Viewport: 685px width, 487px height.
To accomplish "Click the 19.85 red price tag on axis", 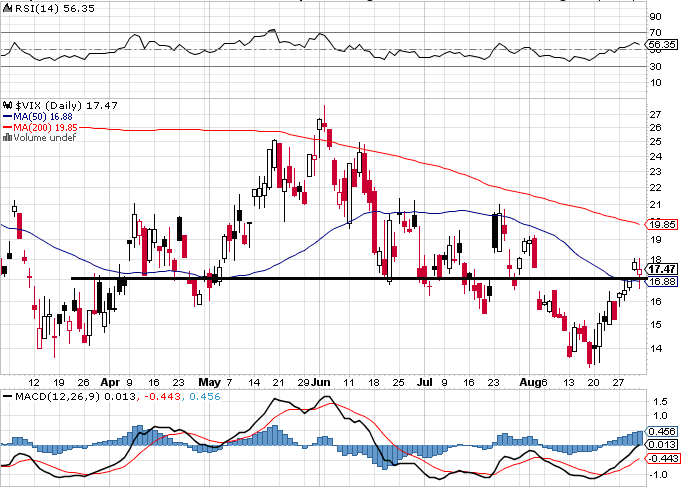I will pos(662,225).
